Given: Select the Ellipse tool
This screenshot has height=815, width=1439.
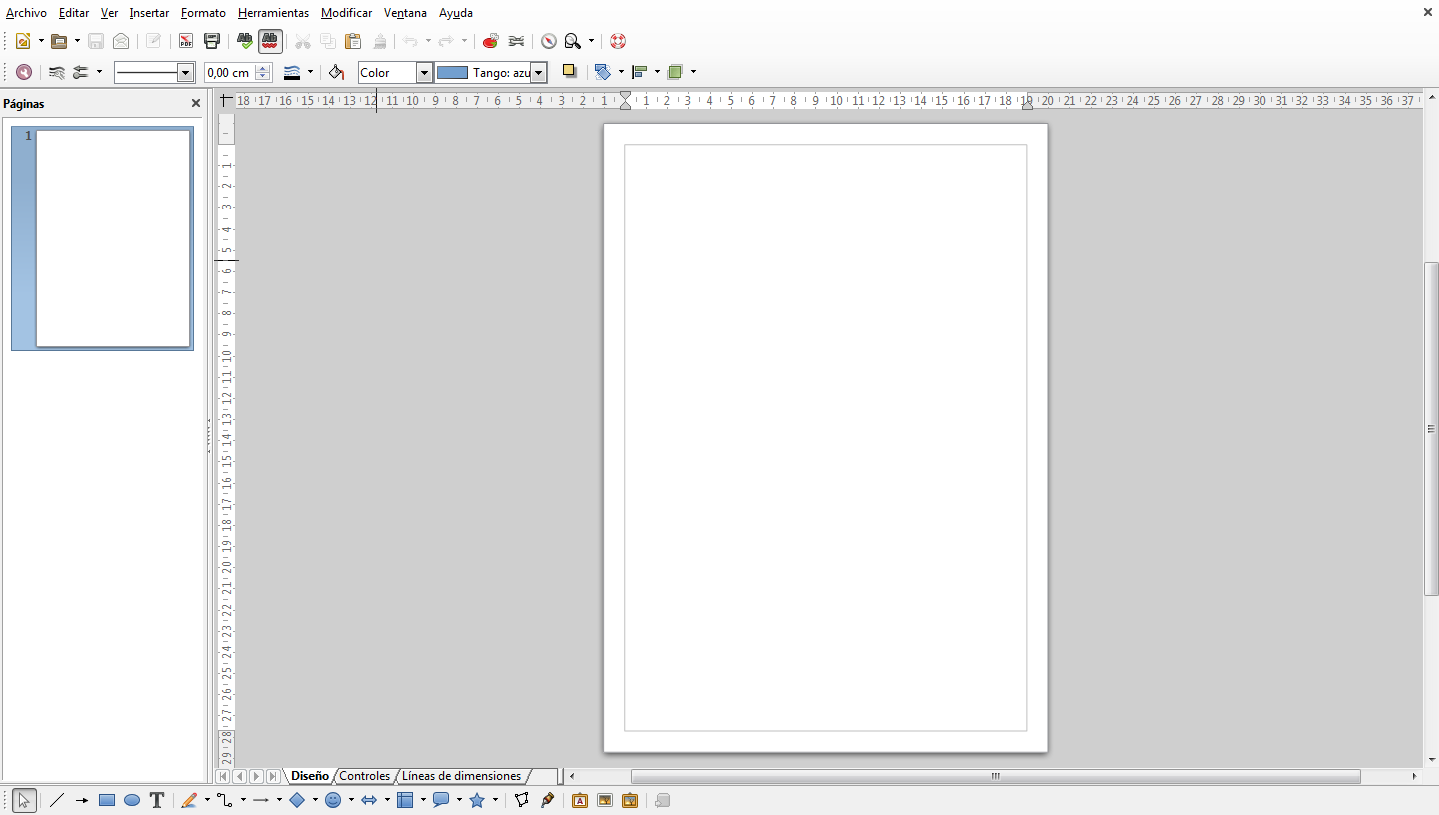Looking at the screenshot, I should pos(131,800).
